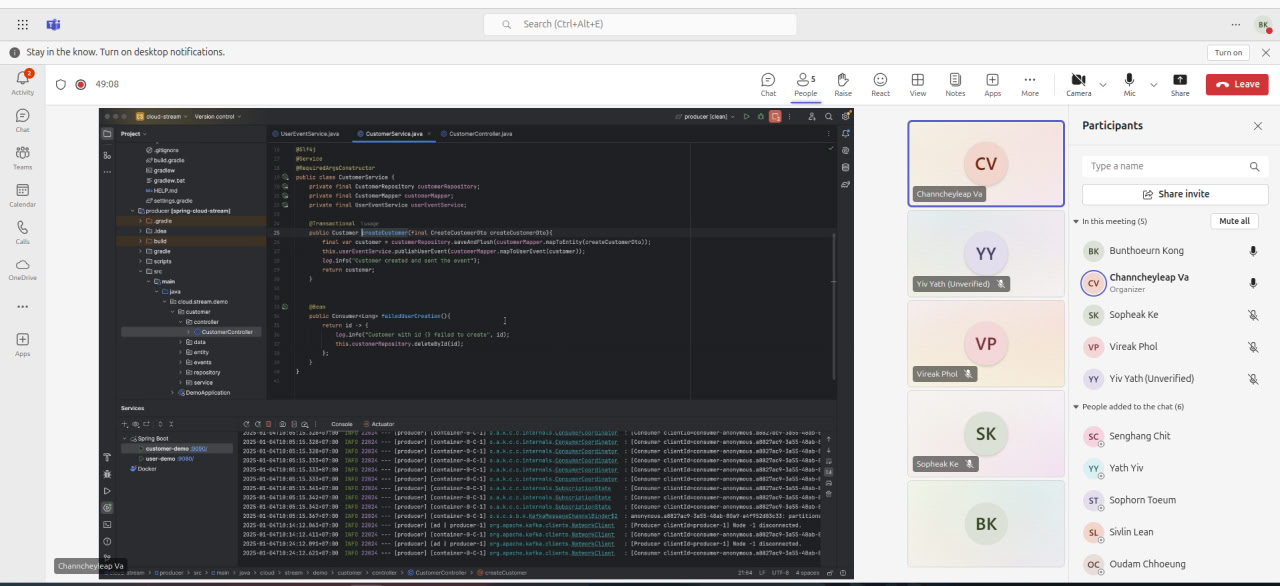Viewport: 1280px width, 586px height.
Task: Show more apps via the sidebar ellipsis
Action: pyautogui.click(x=22, y=306)
